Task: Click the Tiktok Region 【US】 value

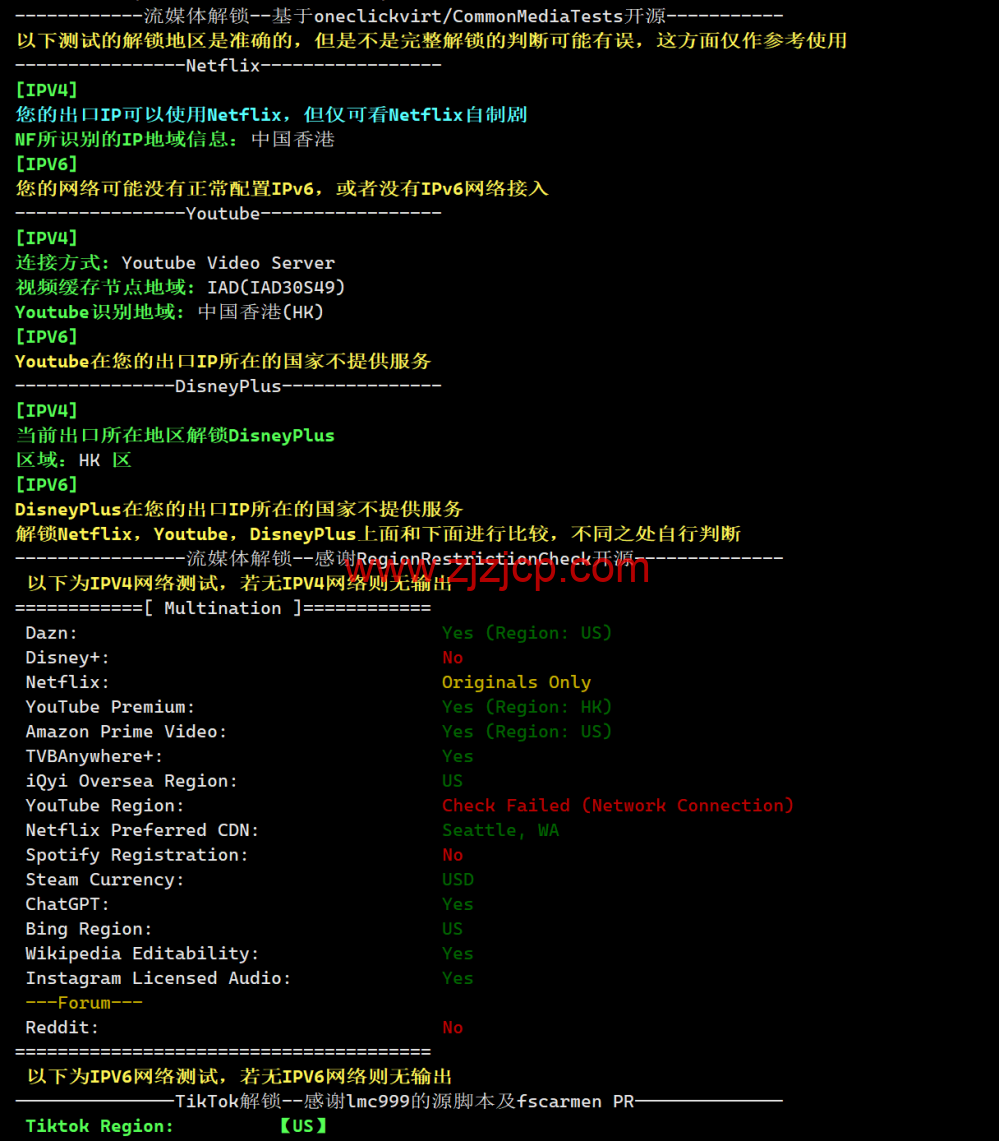Action: 303,1126
